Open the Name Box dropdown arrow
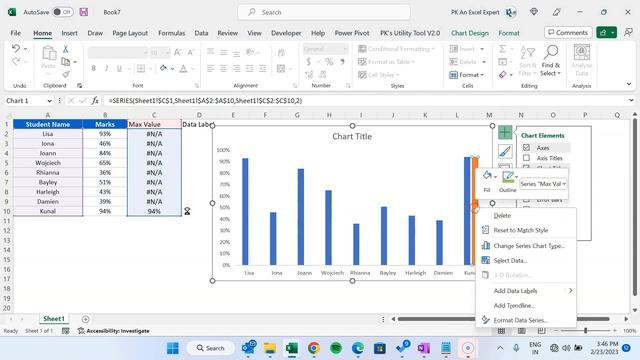Screen dimensions: 640x360 [49, 101]
